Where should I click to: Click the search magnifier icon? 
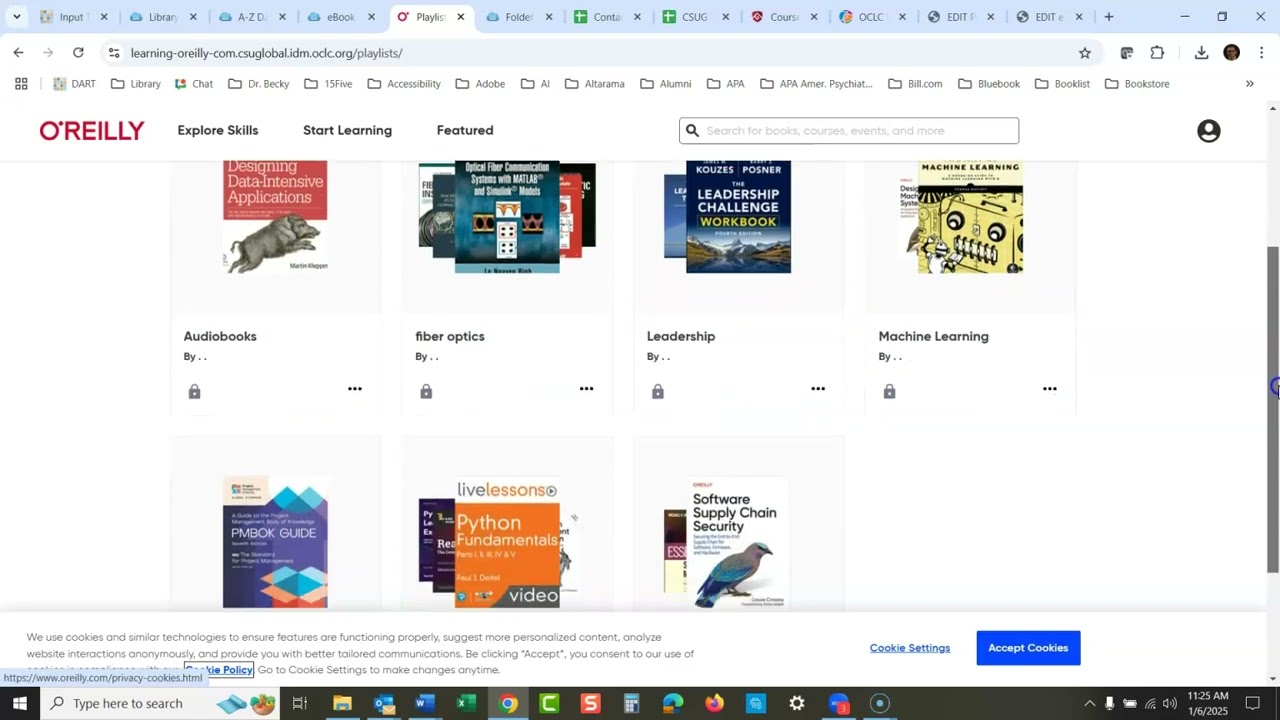(x=691, y=131)
